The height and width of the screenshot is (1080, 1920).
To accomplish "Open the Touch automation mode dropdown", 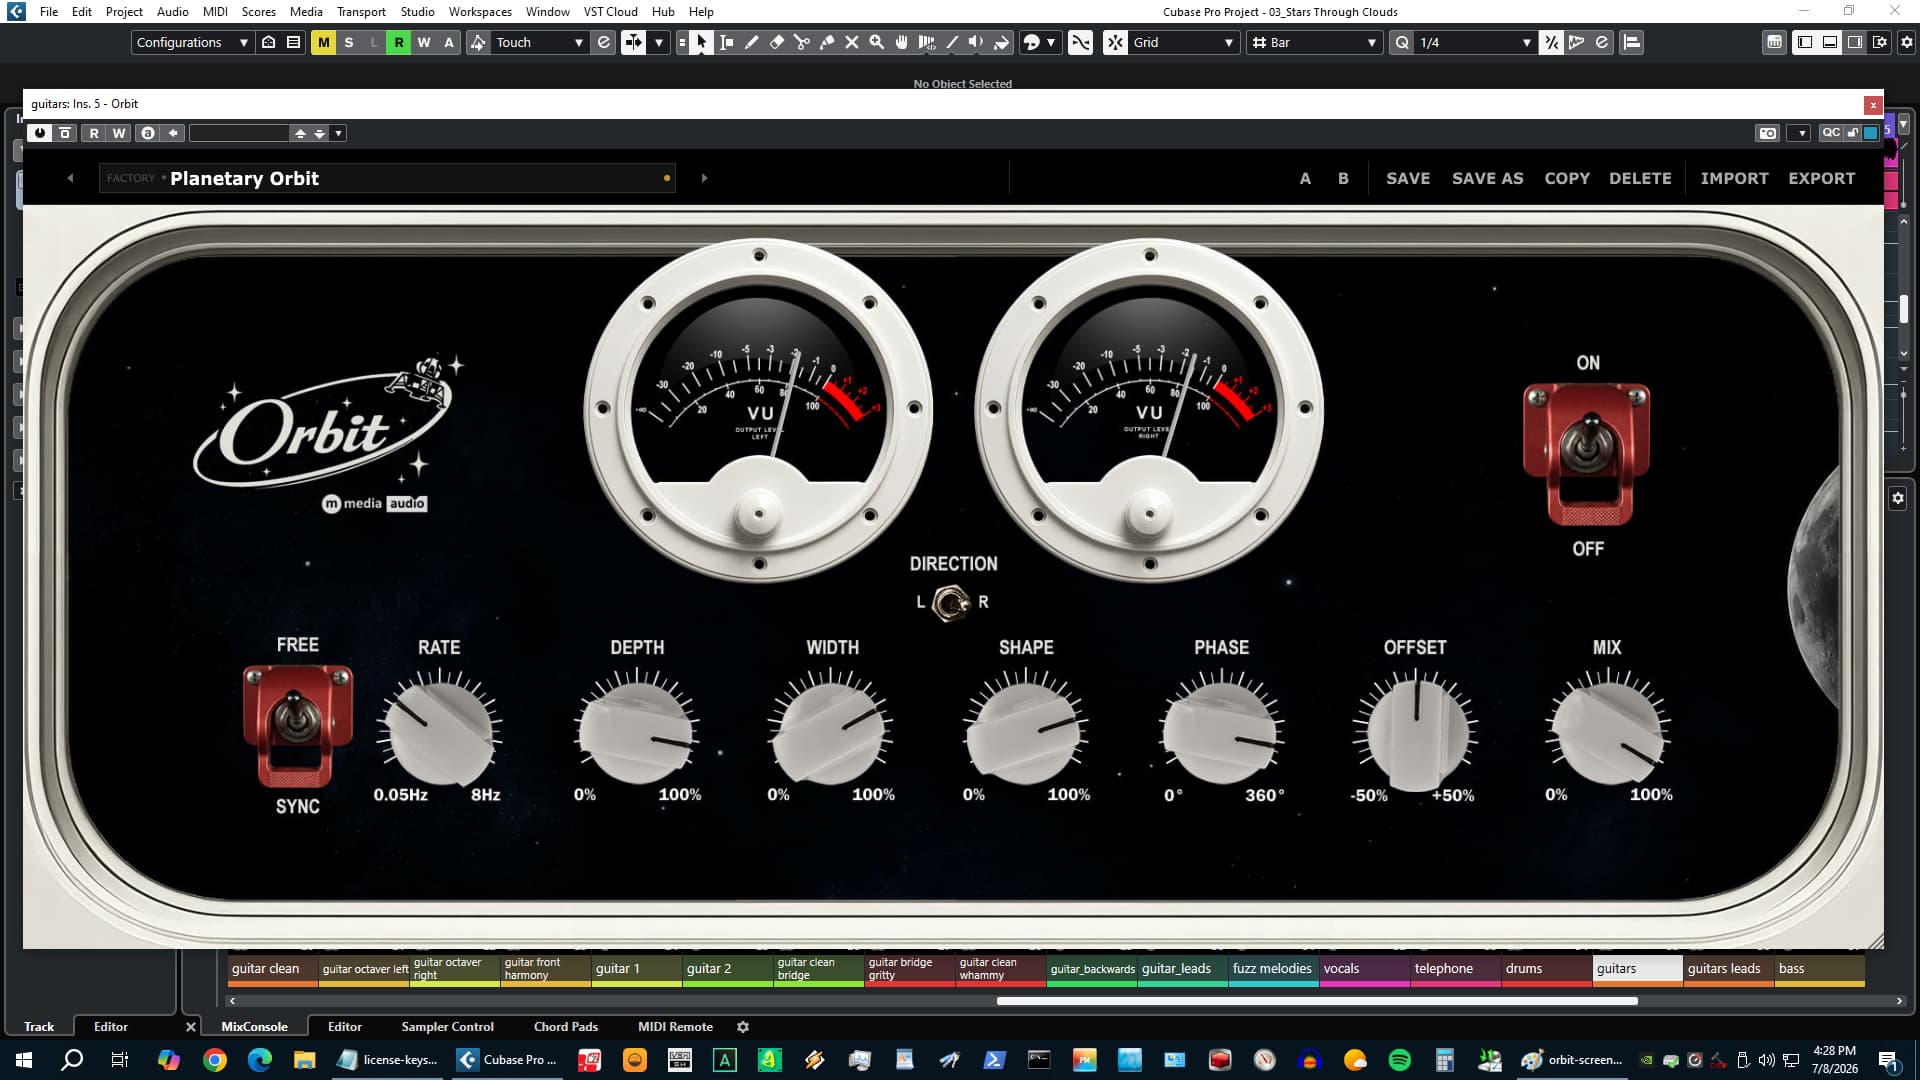I will pos(539,42).
